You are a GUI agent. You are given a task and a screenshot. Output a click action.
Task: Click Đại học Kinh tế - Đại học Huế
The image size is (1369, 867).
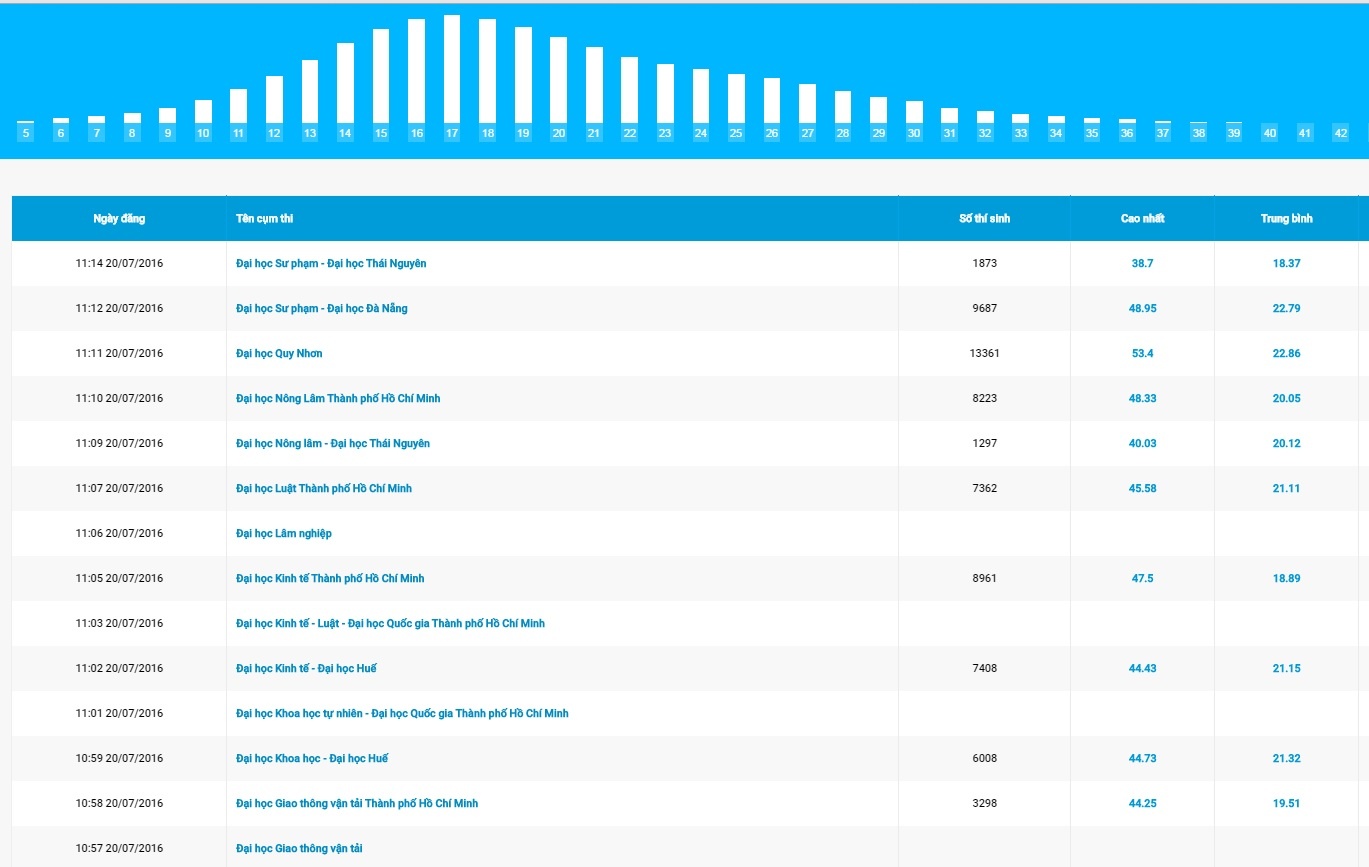pyautogui.click(x=306, y=669)
